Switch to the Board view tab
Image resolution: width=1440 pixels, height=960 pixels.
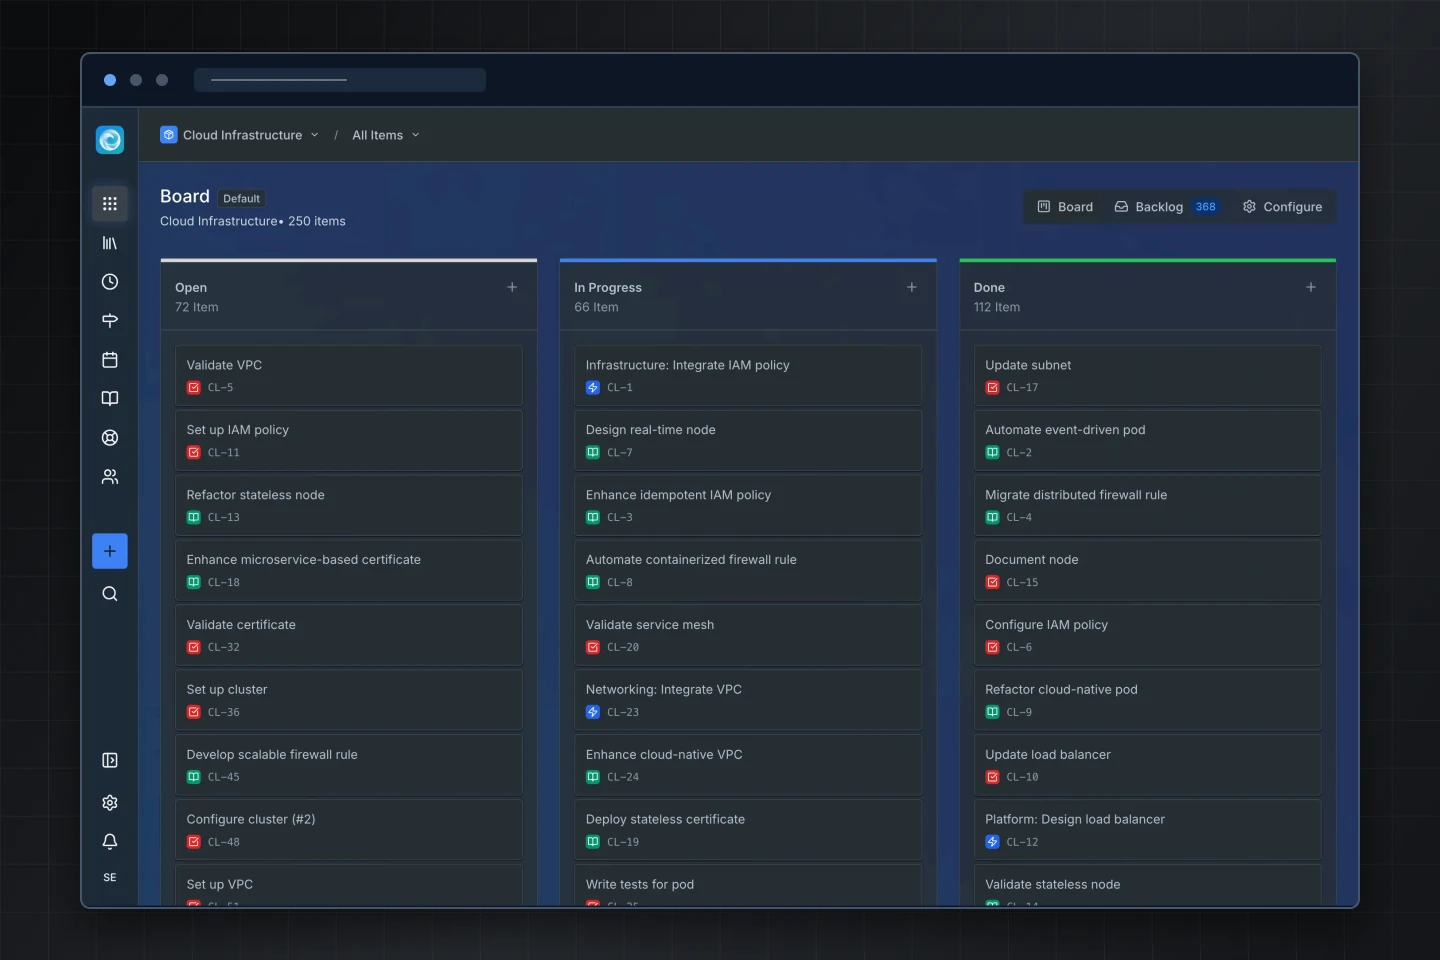click(1065, 207)
